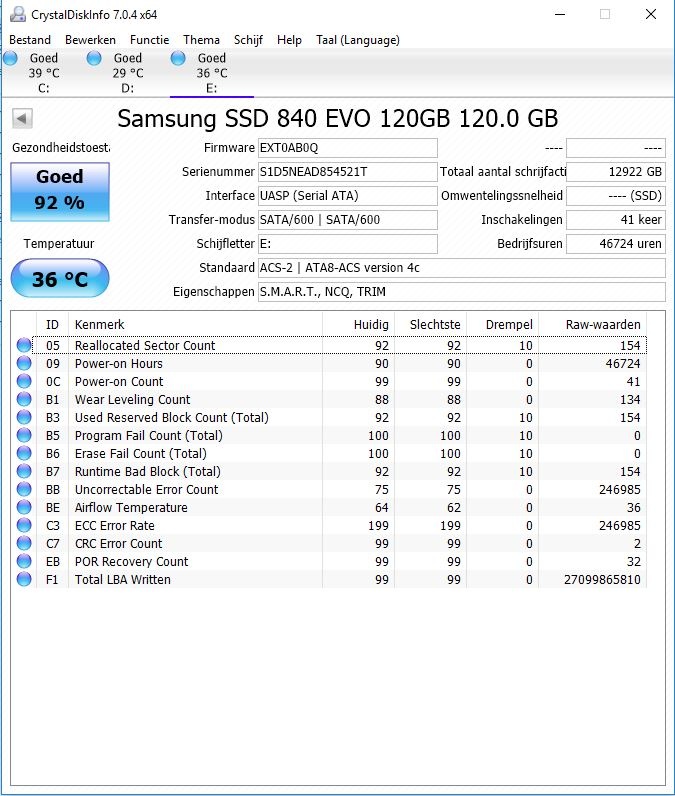Select the Airflow Temperature attribute name
The height and width of the screenshot is (796, 675).
click(131, 508)
